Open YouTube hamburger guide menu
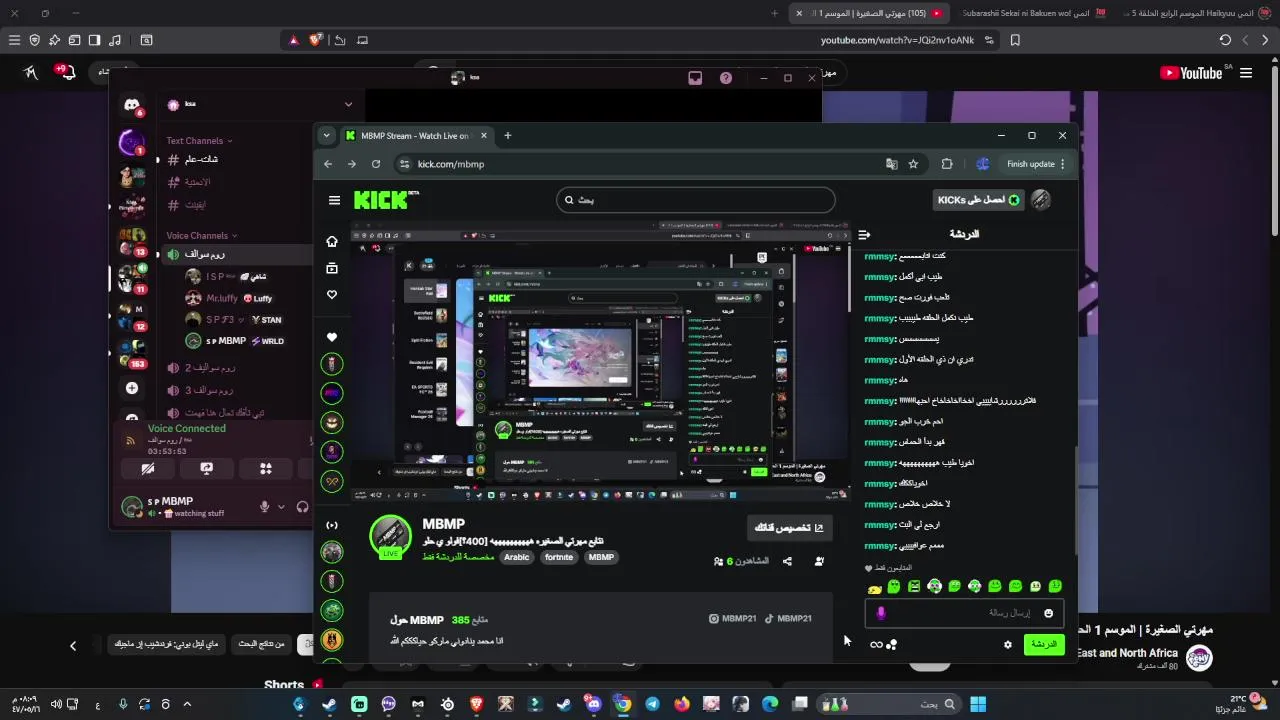This screenshot has width=1280, height=720. coord(1246,73)
